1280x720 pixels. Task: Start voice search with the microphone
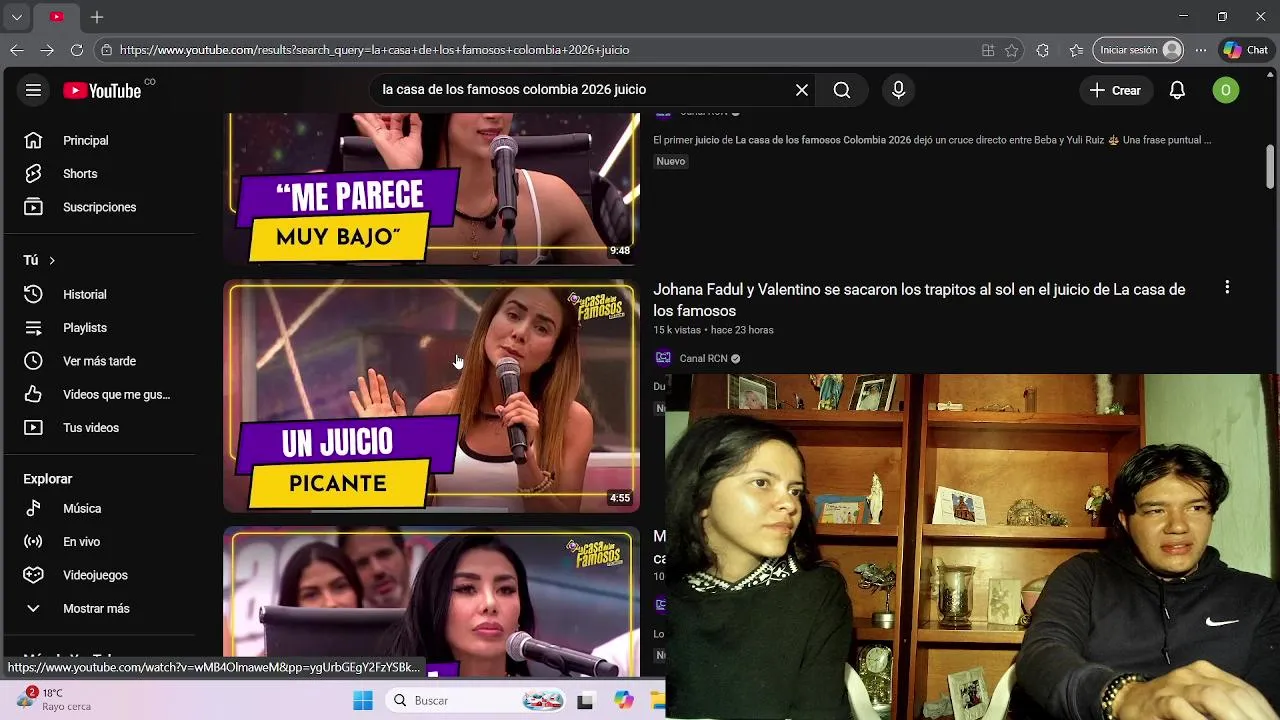pyautogui.click(x=898, y=90)
